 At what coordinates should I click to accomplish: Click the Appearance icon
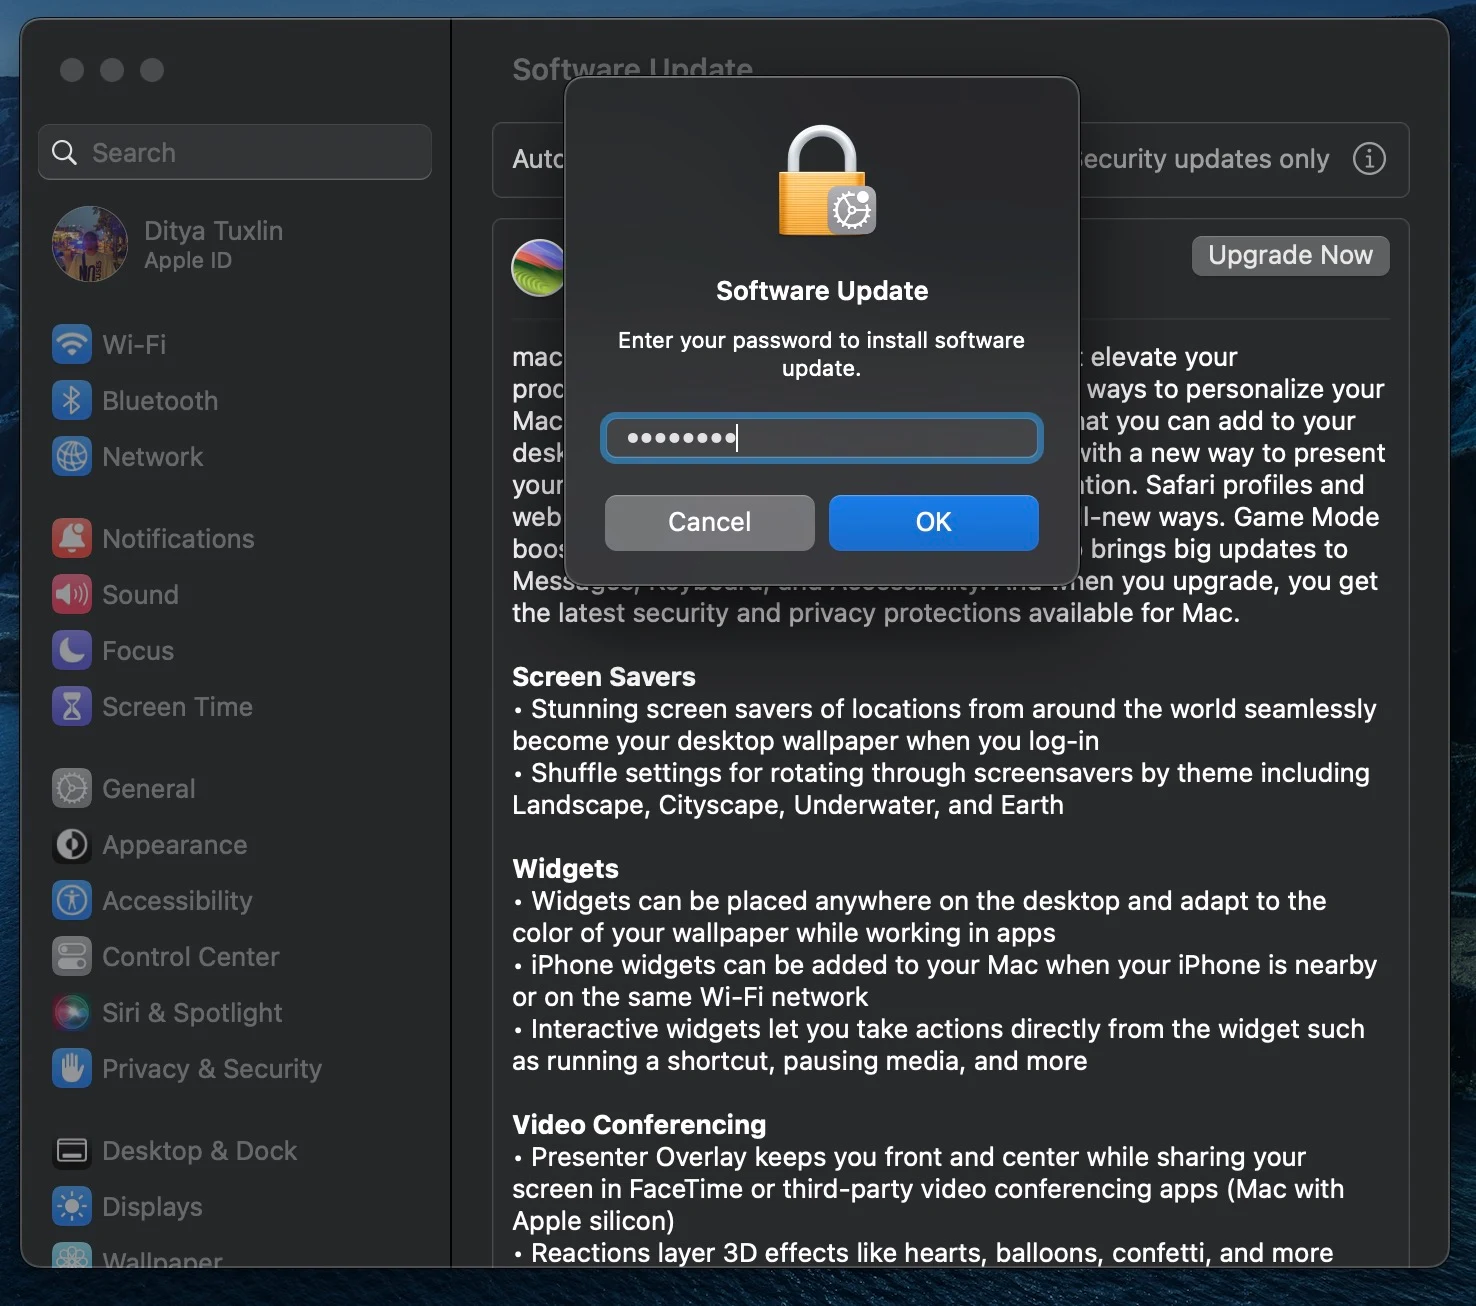tap(72, 845)
